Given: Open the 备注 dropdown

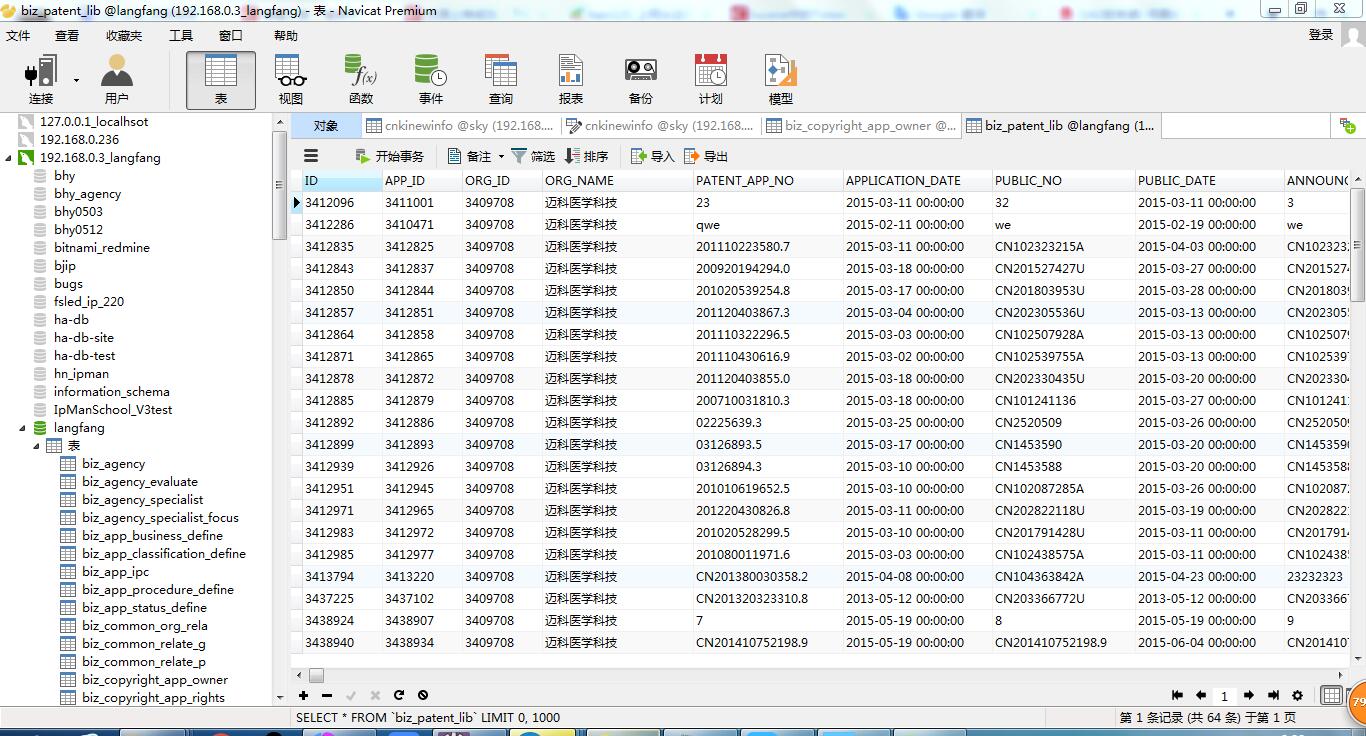Looking at the screenshot, I should pos(475,156).
